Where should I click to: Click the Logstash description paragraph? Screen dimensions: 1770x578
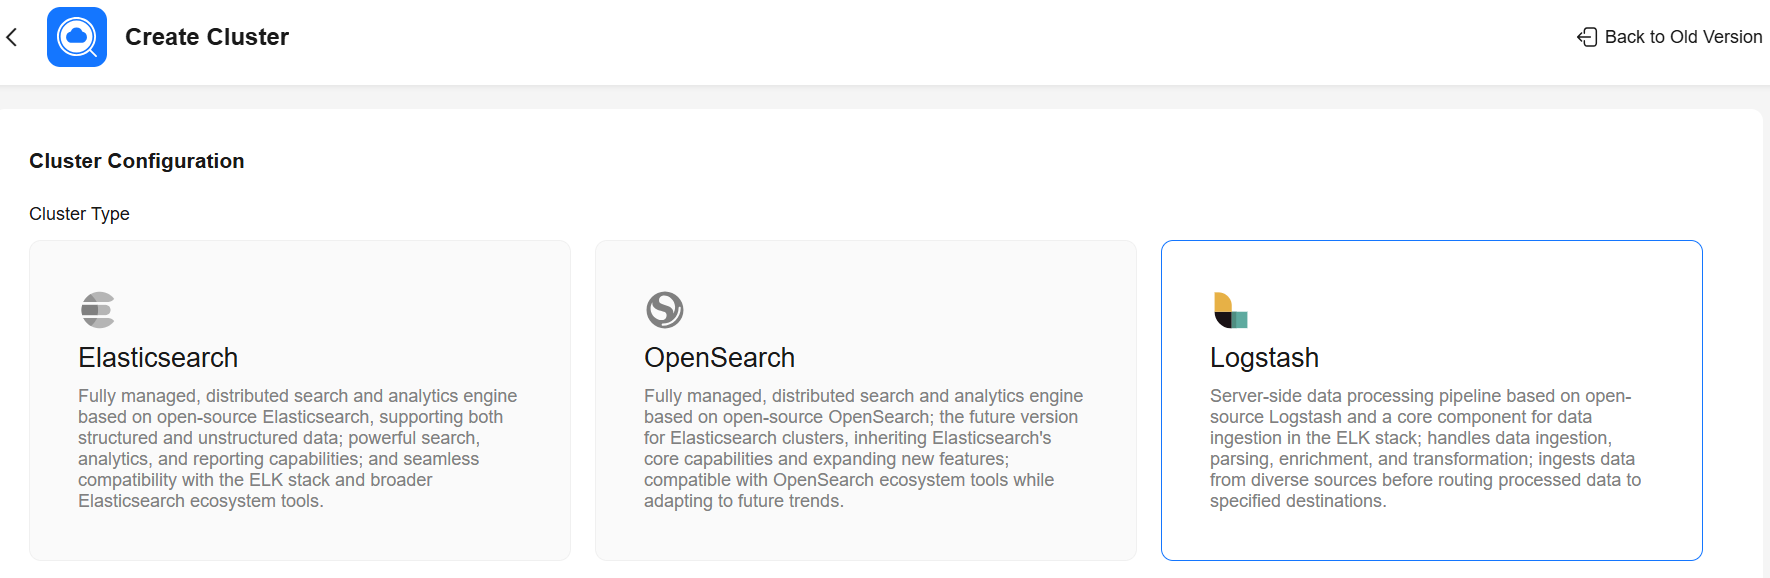(x=1427, y=448)
